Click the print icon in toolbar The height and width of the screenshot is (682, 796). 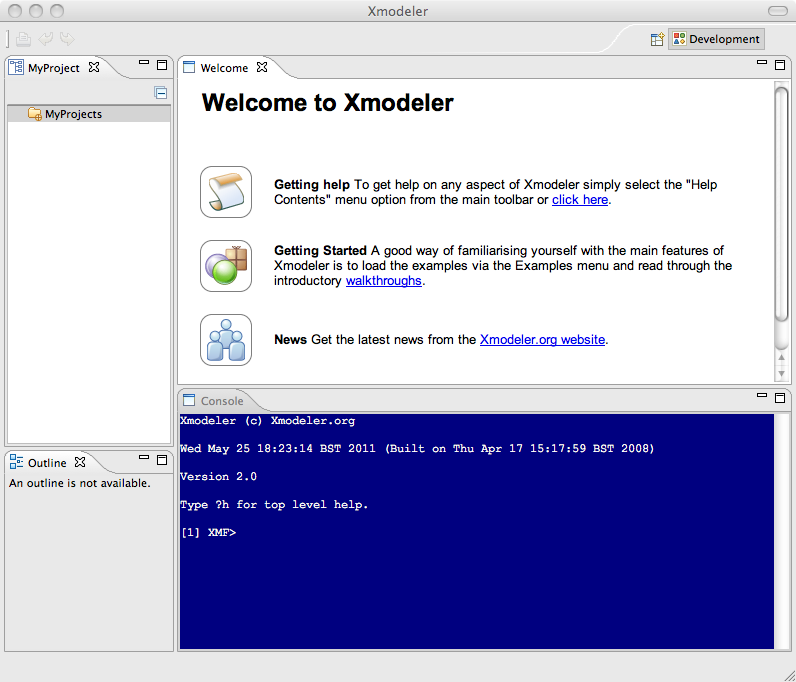(x=23, y=39)
